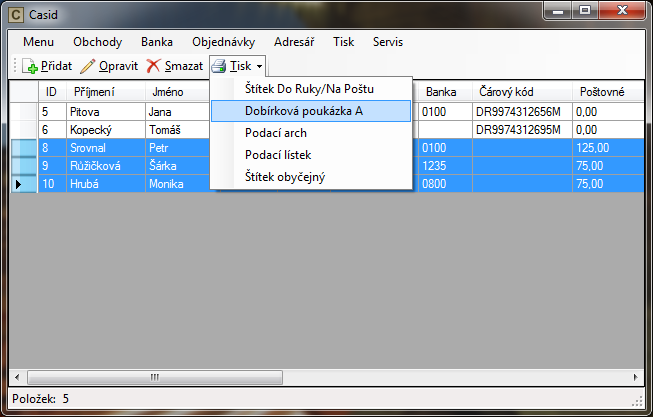Click the cell Šárka

[x=178, y=166]
